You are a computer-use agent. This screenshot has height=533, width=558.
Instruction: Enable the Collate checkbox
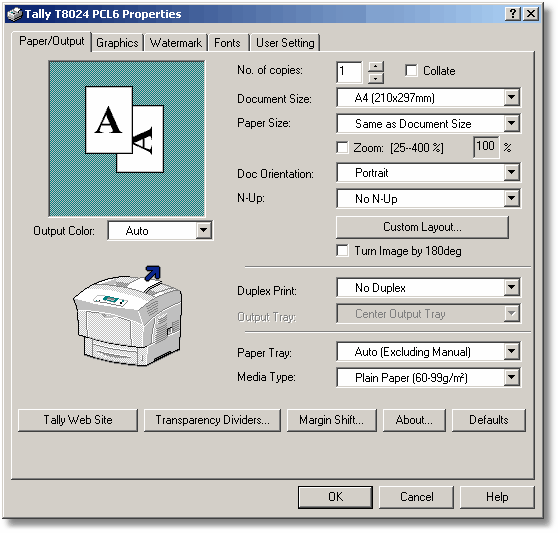(x=411, y=70)
